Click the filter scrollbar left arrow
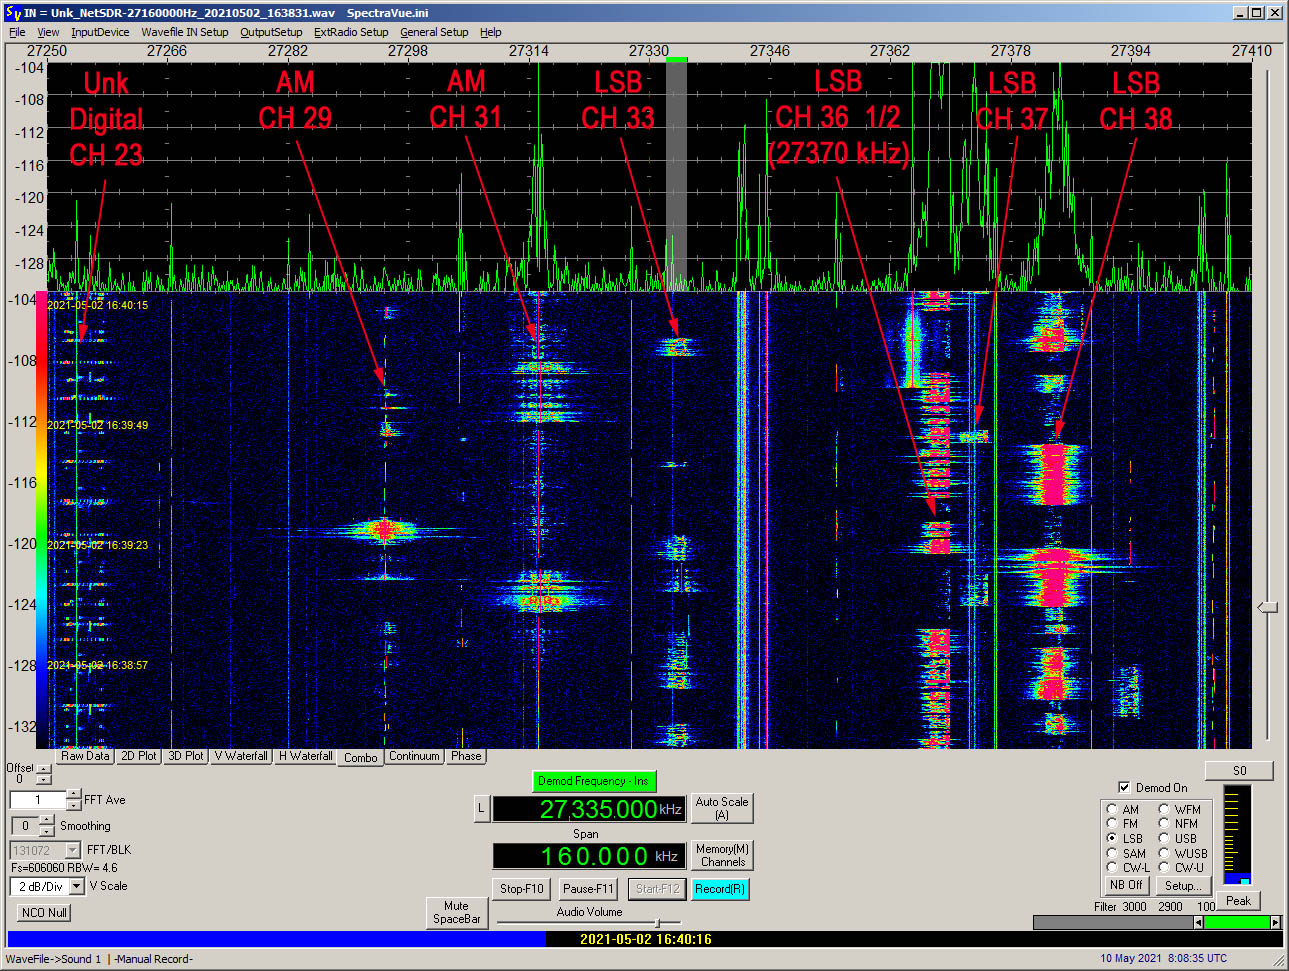The image size is (1289, 971). tap(1199, 922)
